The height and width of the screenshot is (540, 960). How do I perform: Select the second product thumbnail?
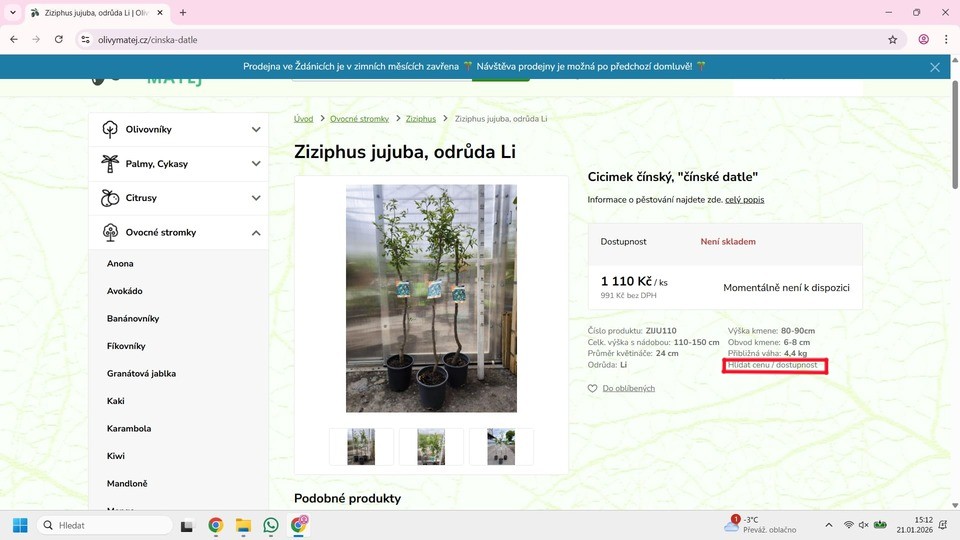coord(431,447)
